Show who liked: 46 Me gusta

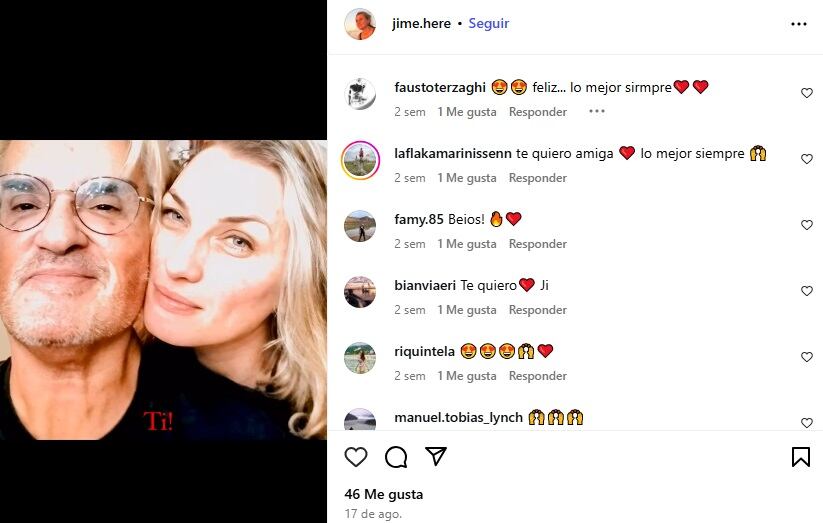coord(383,494)
